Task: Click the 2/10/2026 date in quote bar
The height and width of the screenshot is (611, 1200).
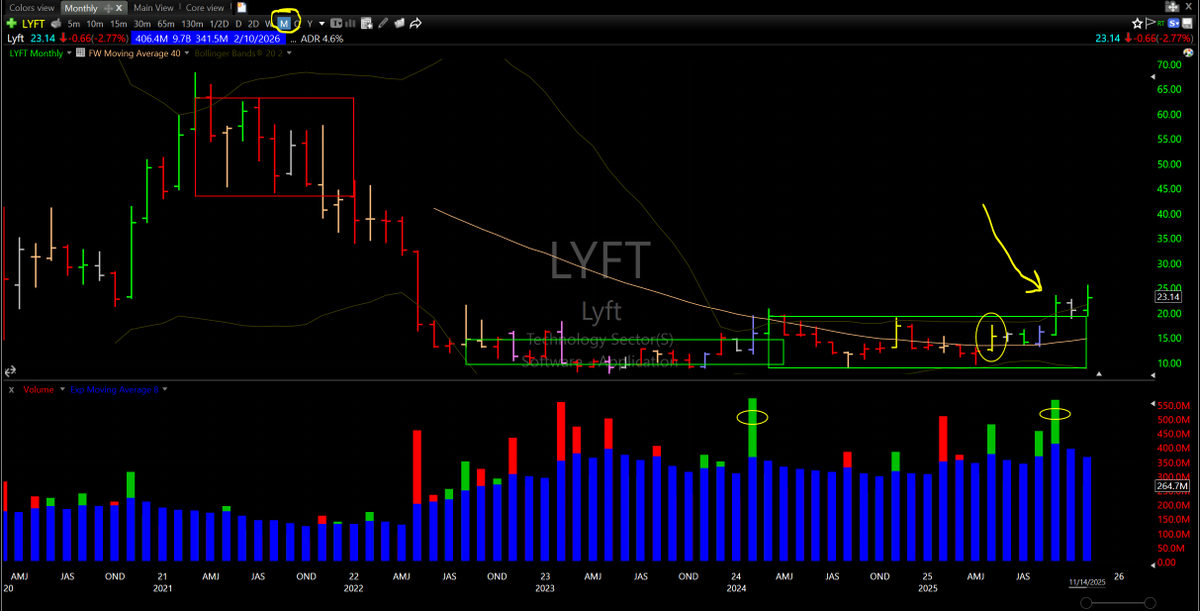Action: [259, 39]
